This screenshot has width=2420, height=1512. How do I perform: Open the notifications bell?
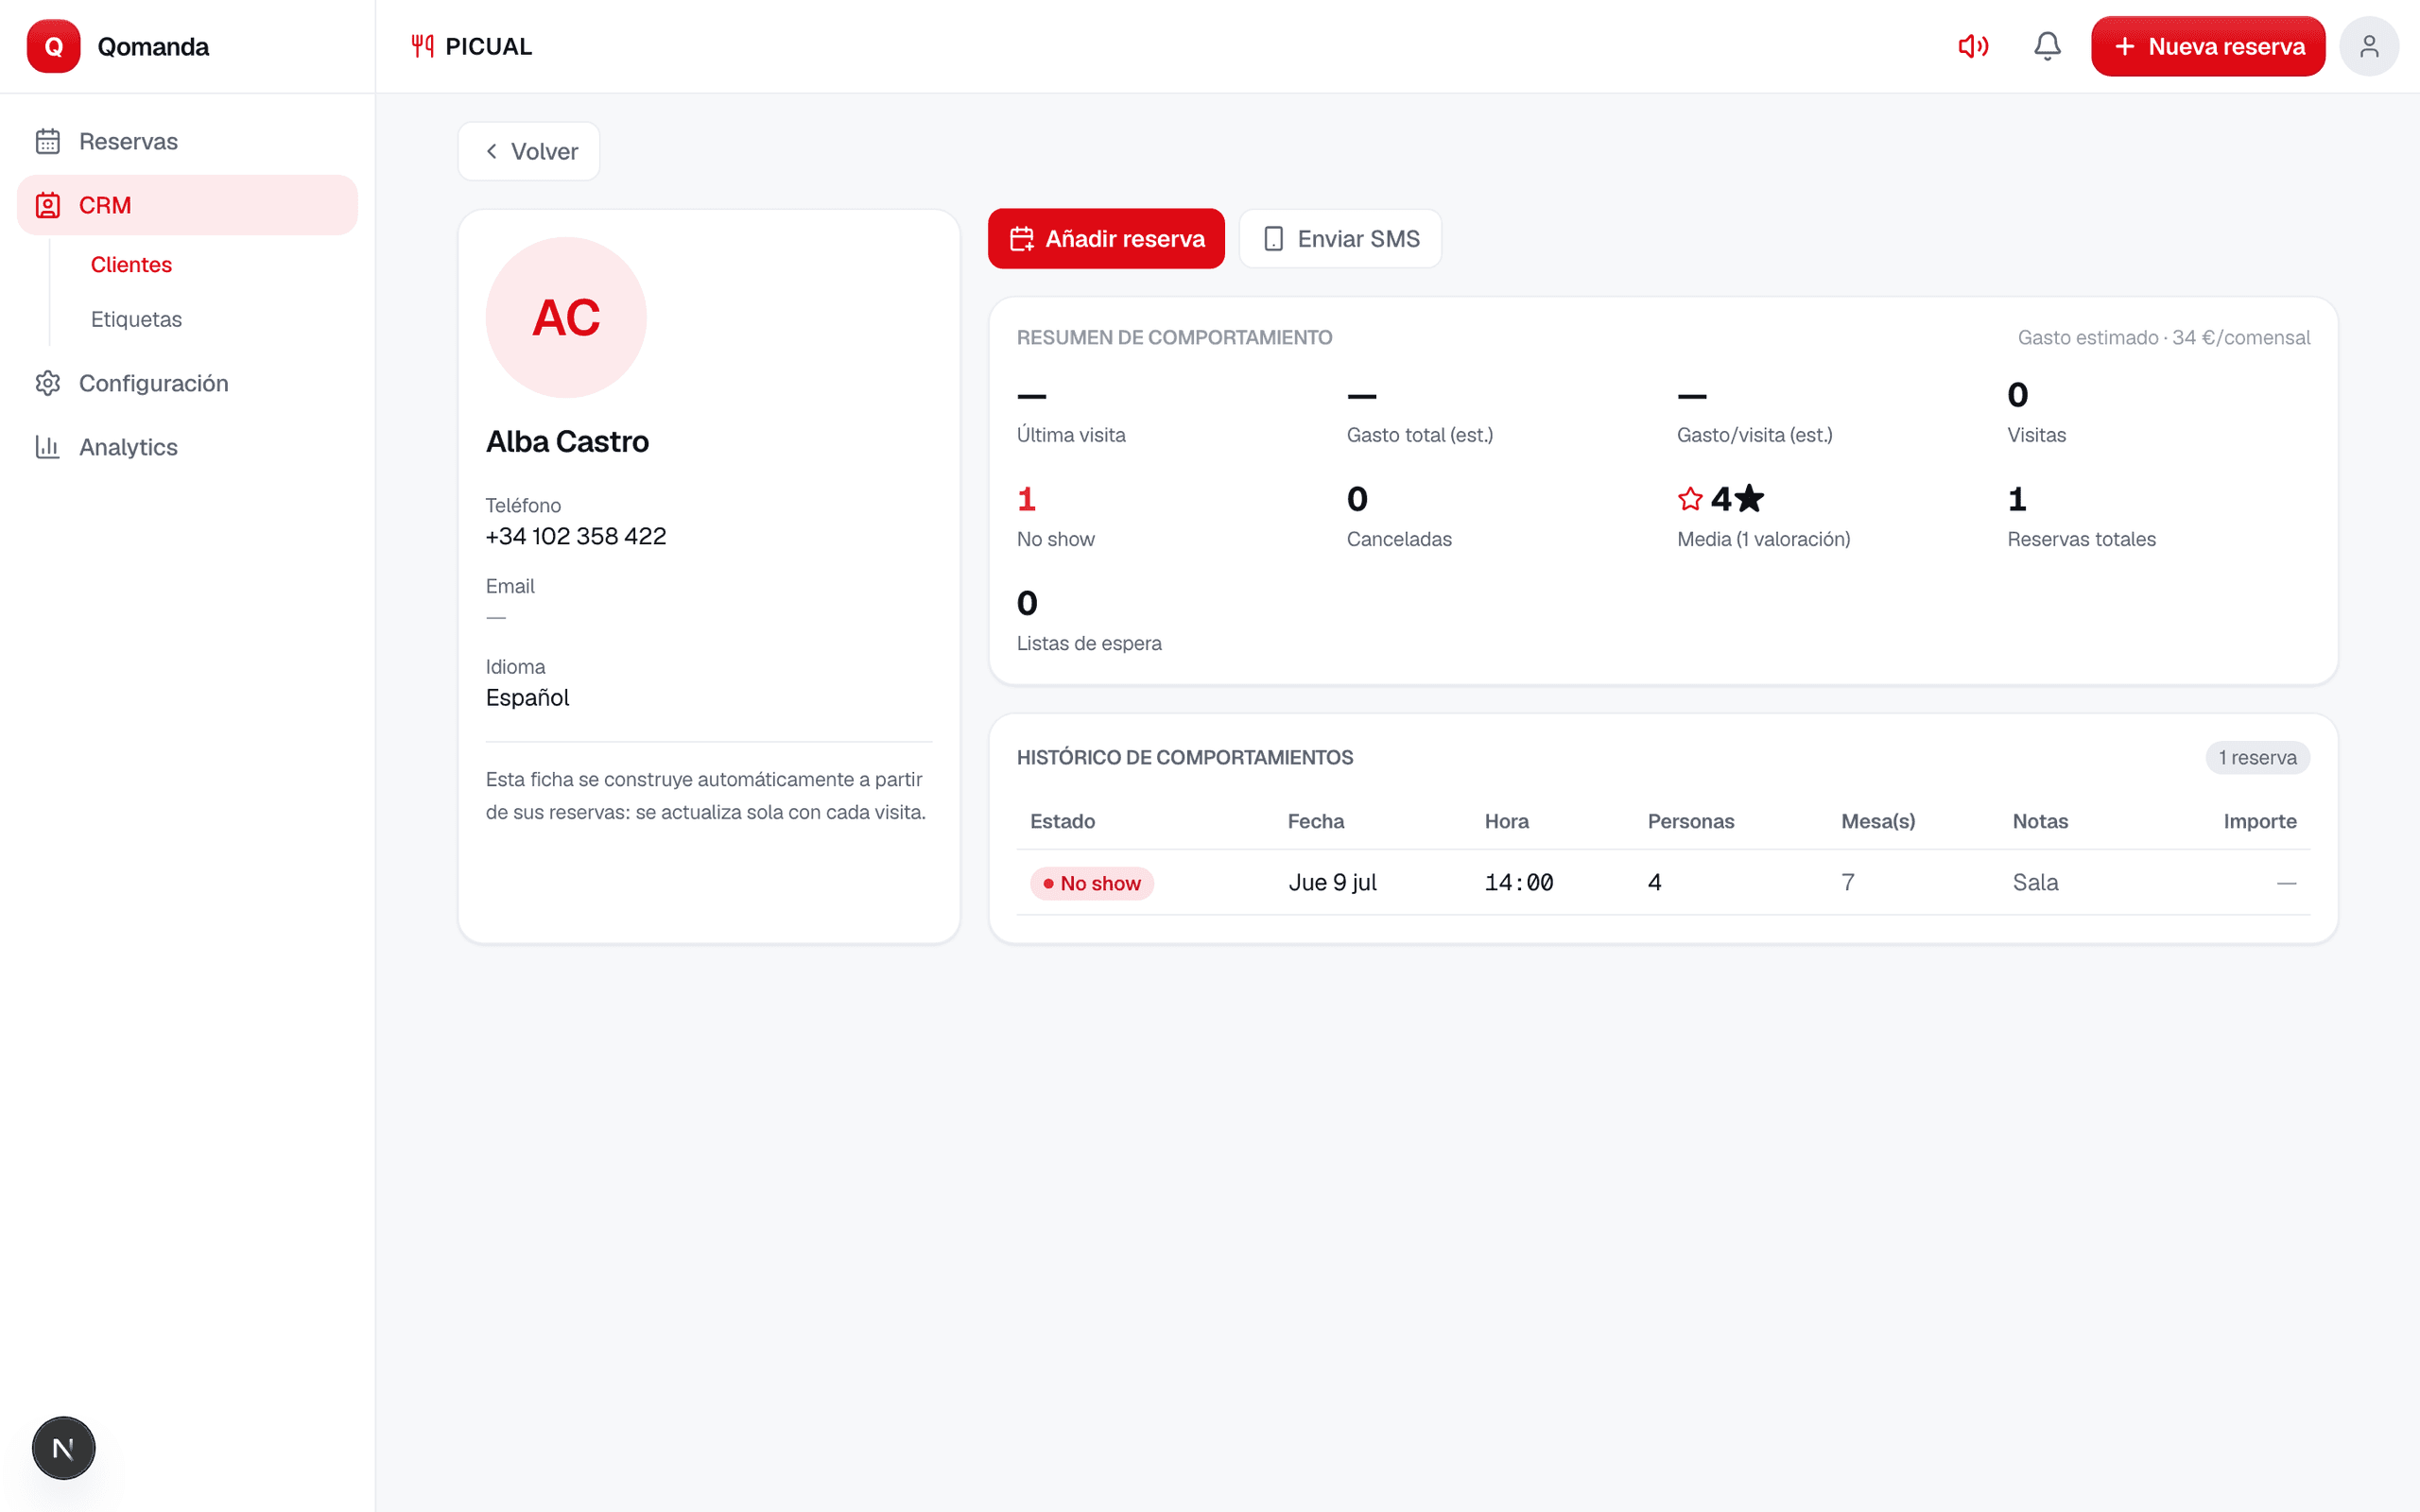pos(2047,46)
